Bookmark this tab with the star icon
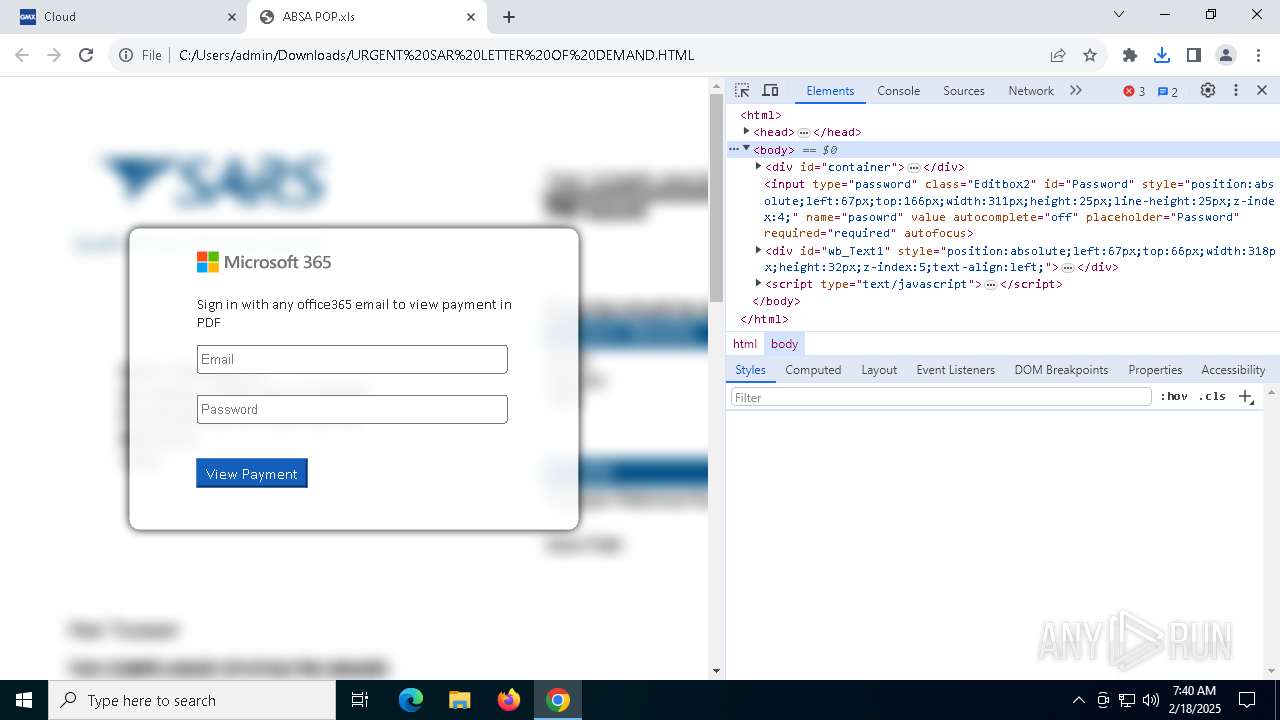Viewport: 1280px width, 720px height. tap(1090, 55)
